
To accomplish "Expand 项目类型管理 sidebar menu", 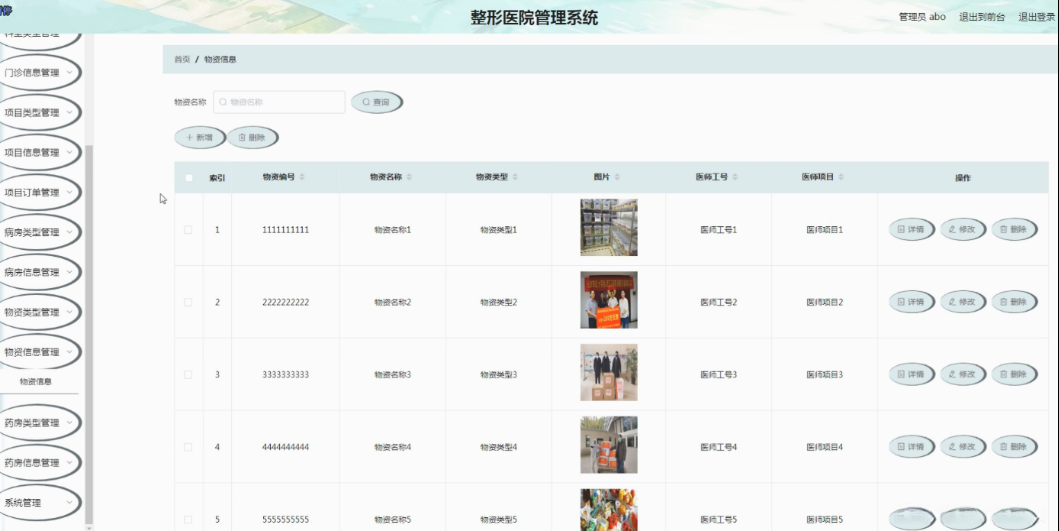I will coord(39,112).
